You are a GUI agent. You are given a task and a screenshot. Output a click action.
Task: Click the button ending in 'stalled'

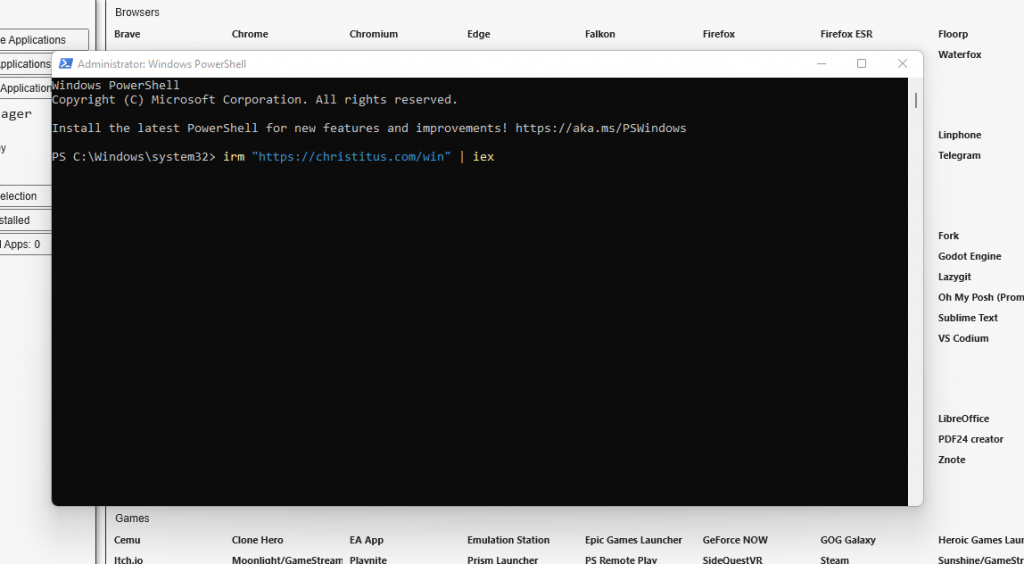click(25, 220)
